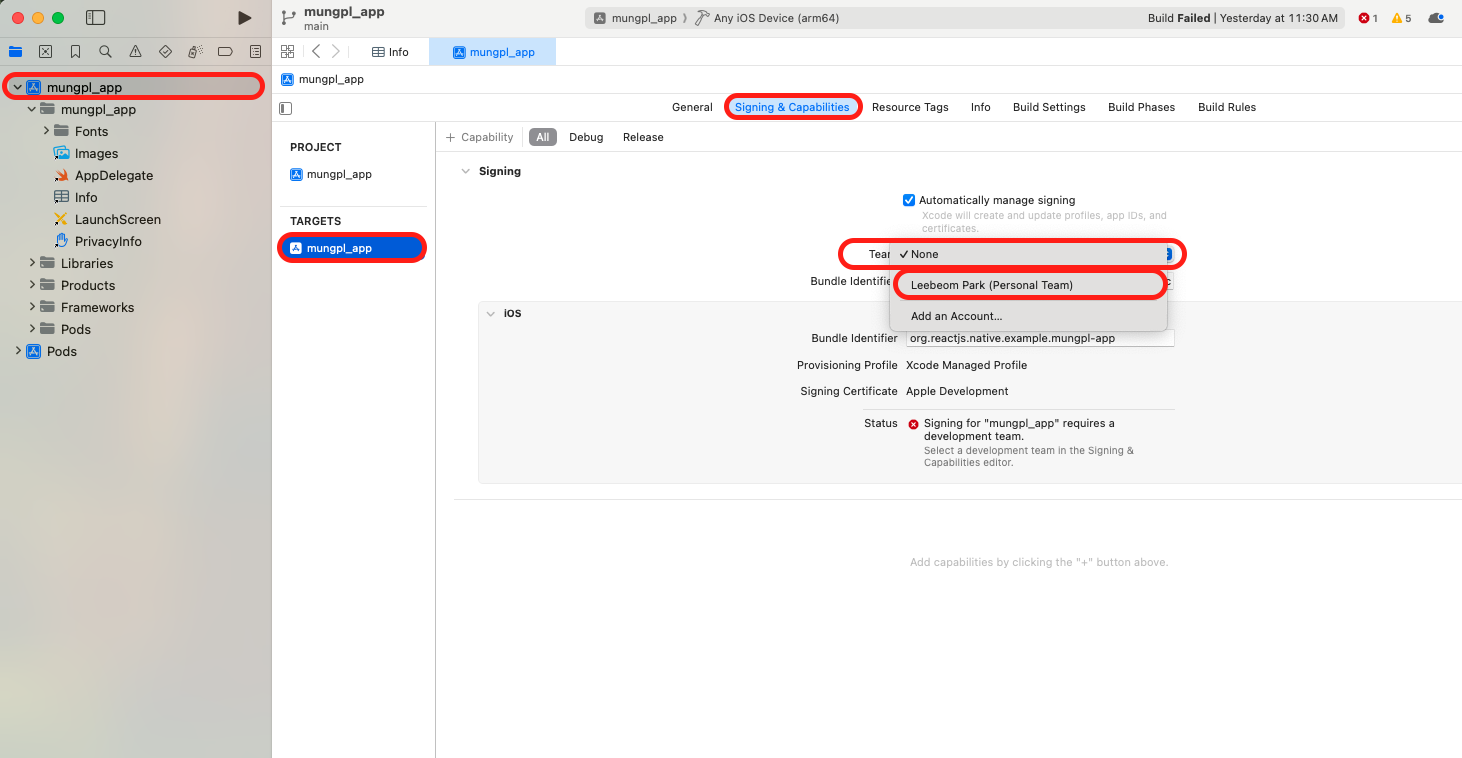Switch to the Resource Tags tab
The image size is (1462, 758).
[910, 107]
